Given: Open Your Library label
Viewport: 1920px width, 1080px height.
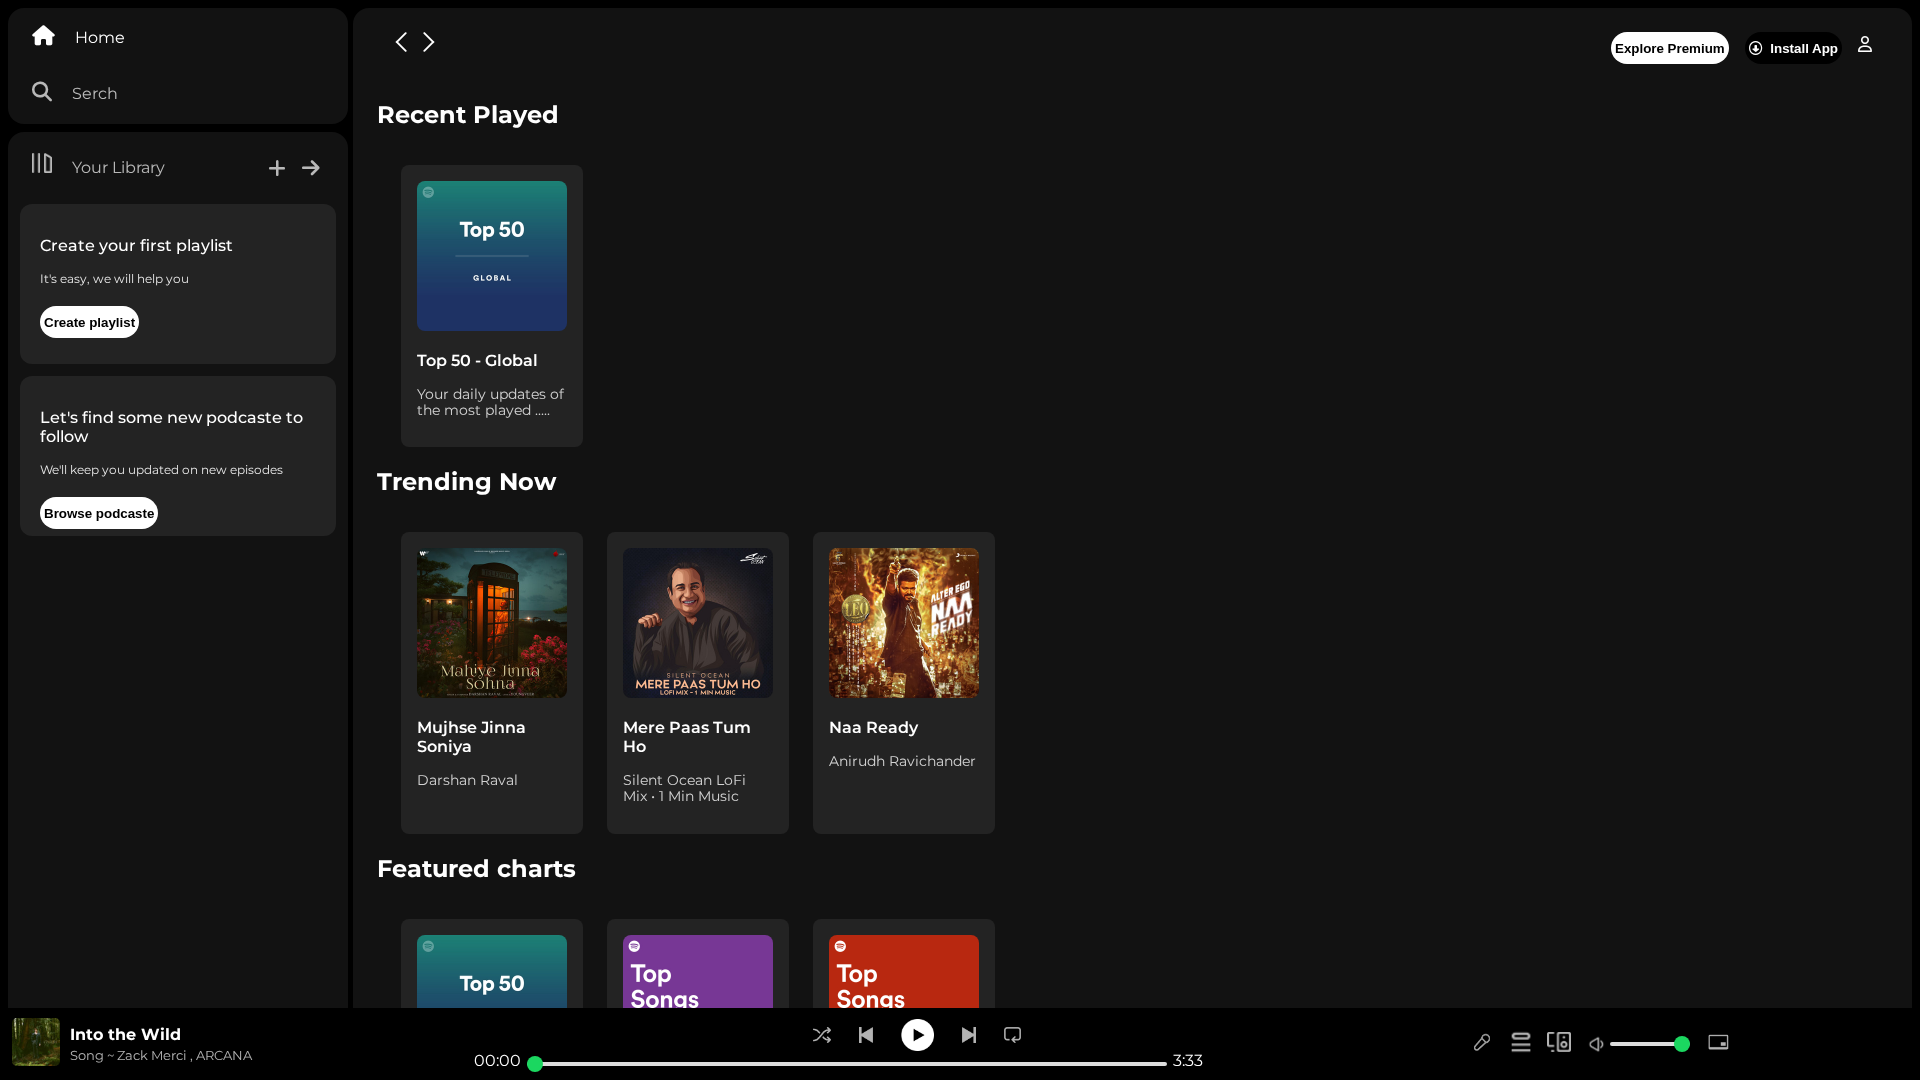Looking at the screenshot, I should click(x=118, y=167).
